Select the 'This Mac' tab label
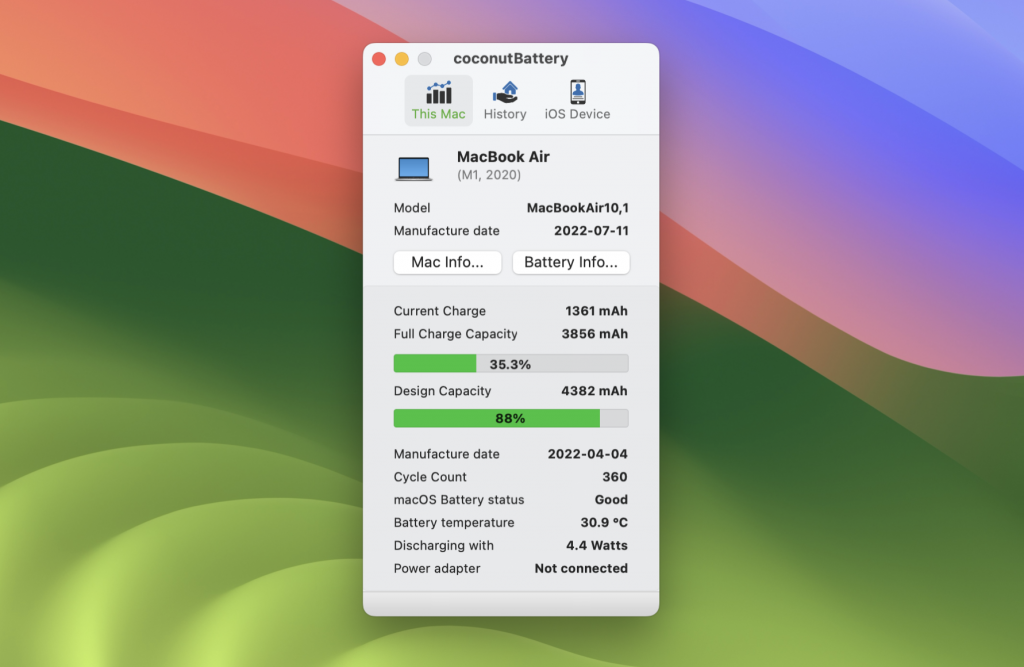Screen dimensions: 1024x667 [438, 114]
